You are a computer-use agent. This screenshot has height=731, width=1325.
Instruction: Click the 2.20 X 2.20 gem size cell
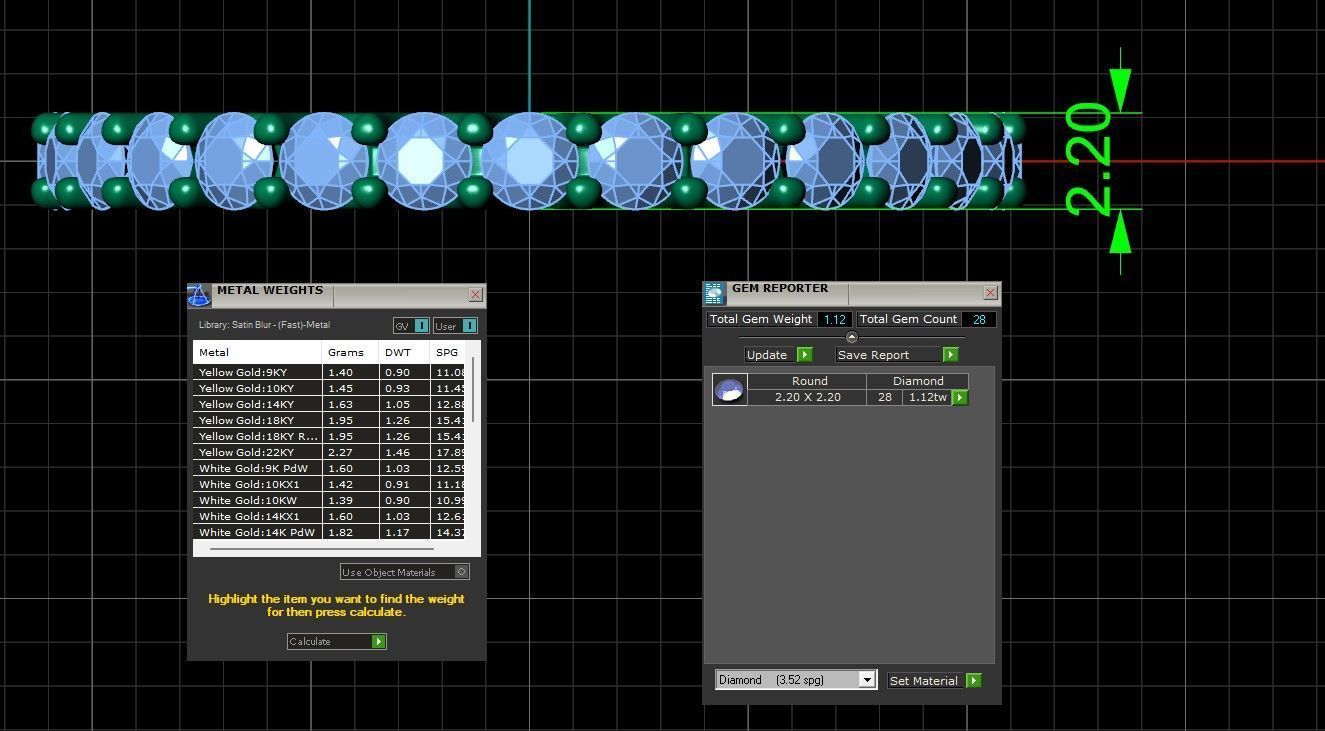click(x=807, y=398)
